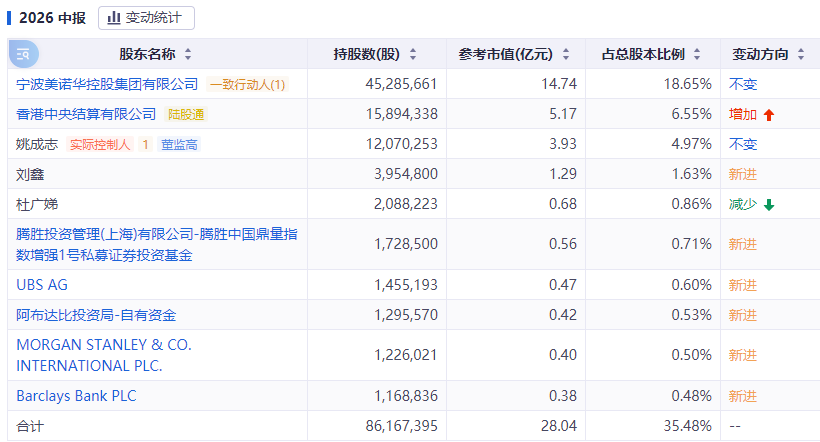Click 减少 in 杜广娣 row
The width and height of the screenshot is (820, 442).
coord(743,204)
